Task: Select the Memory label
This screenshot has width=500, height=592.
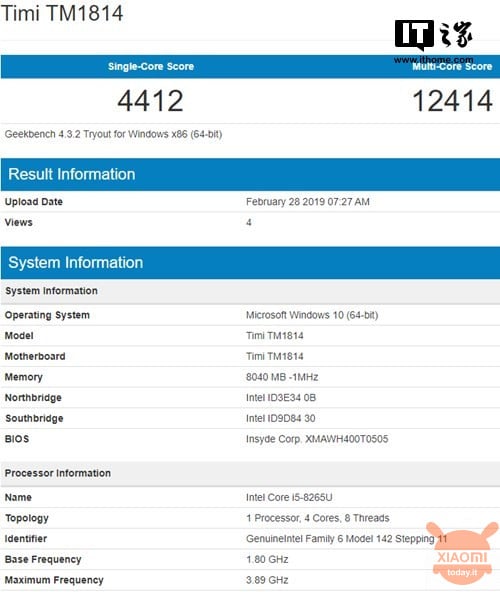Action: 23,377
